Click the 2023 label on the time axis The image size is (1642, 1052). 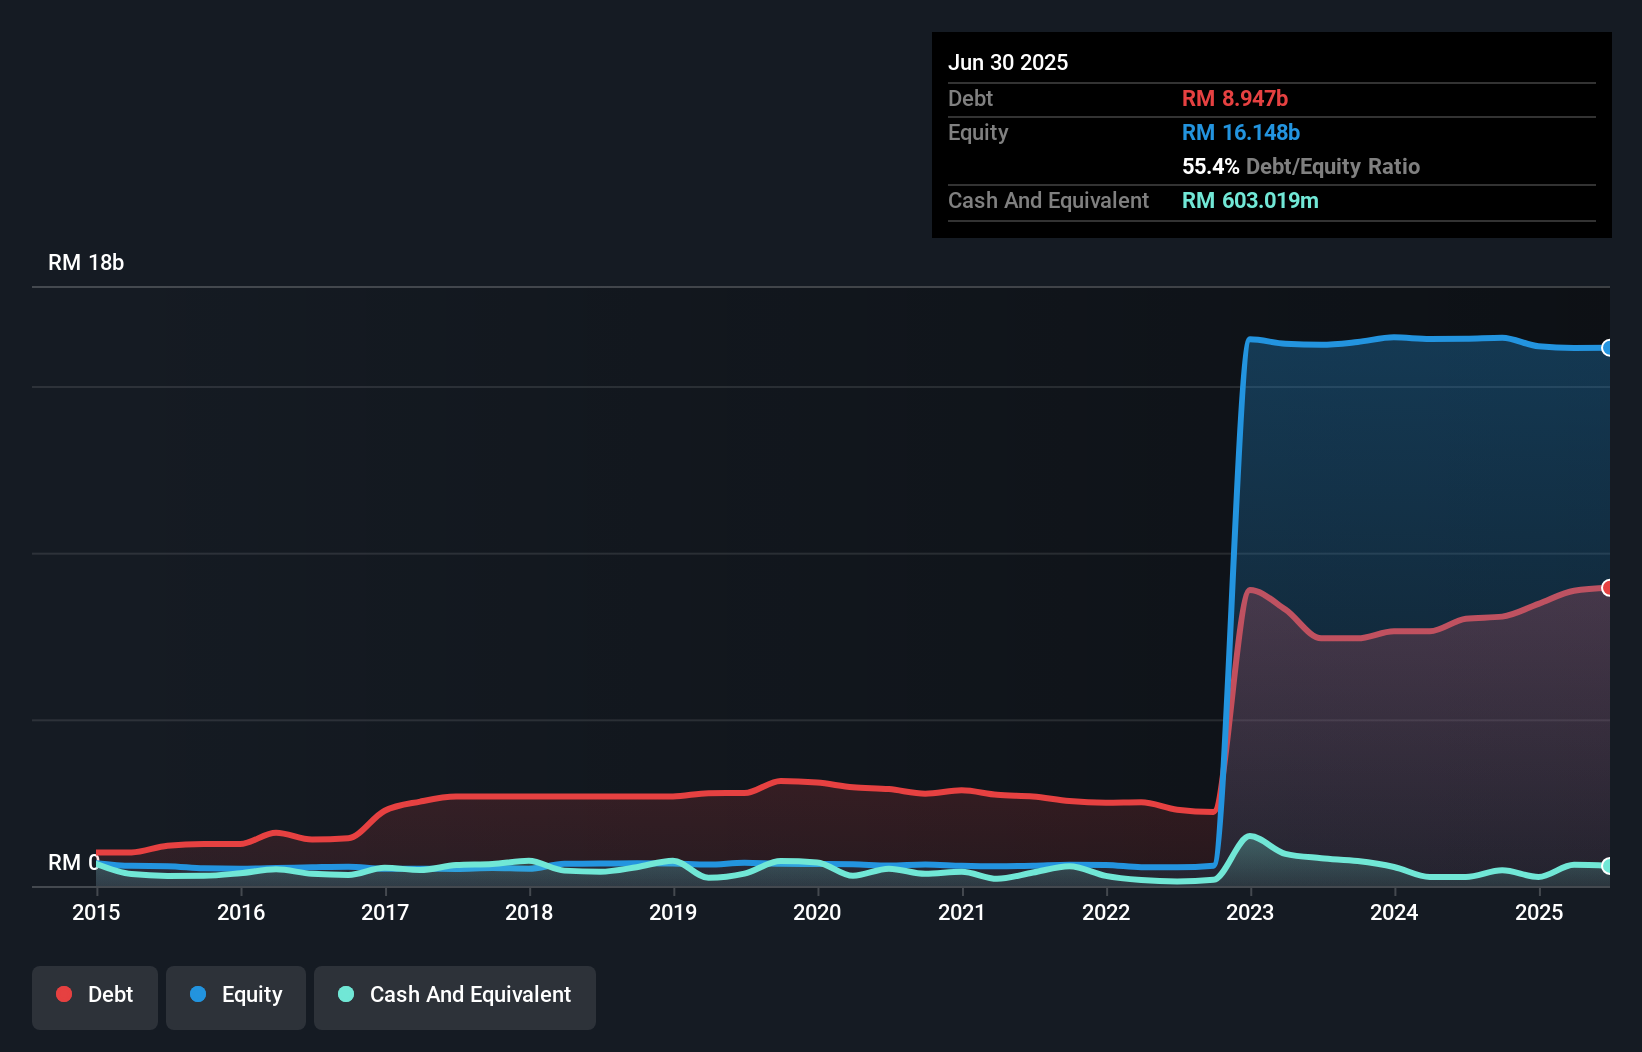coord(1251,912)
